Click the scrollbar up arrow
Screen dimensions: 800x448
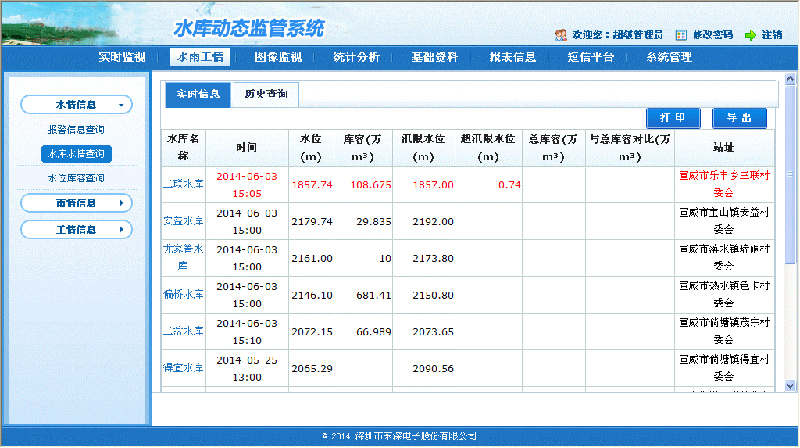[791, 79]
